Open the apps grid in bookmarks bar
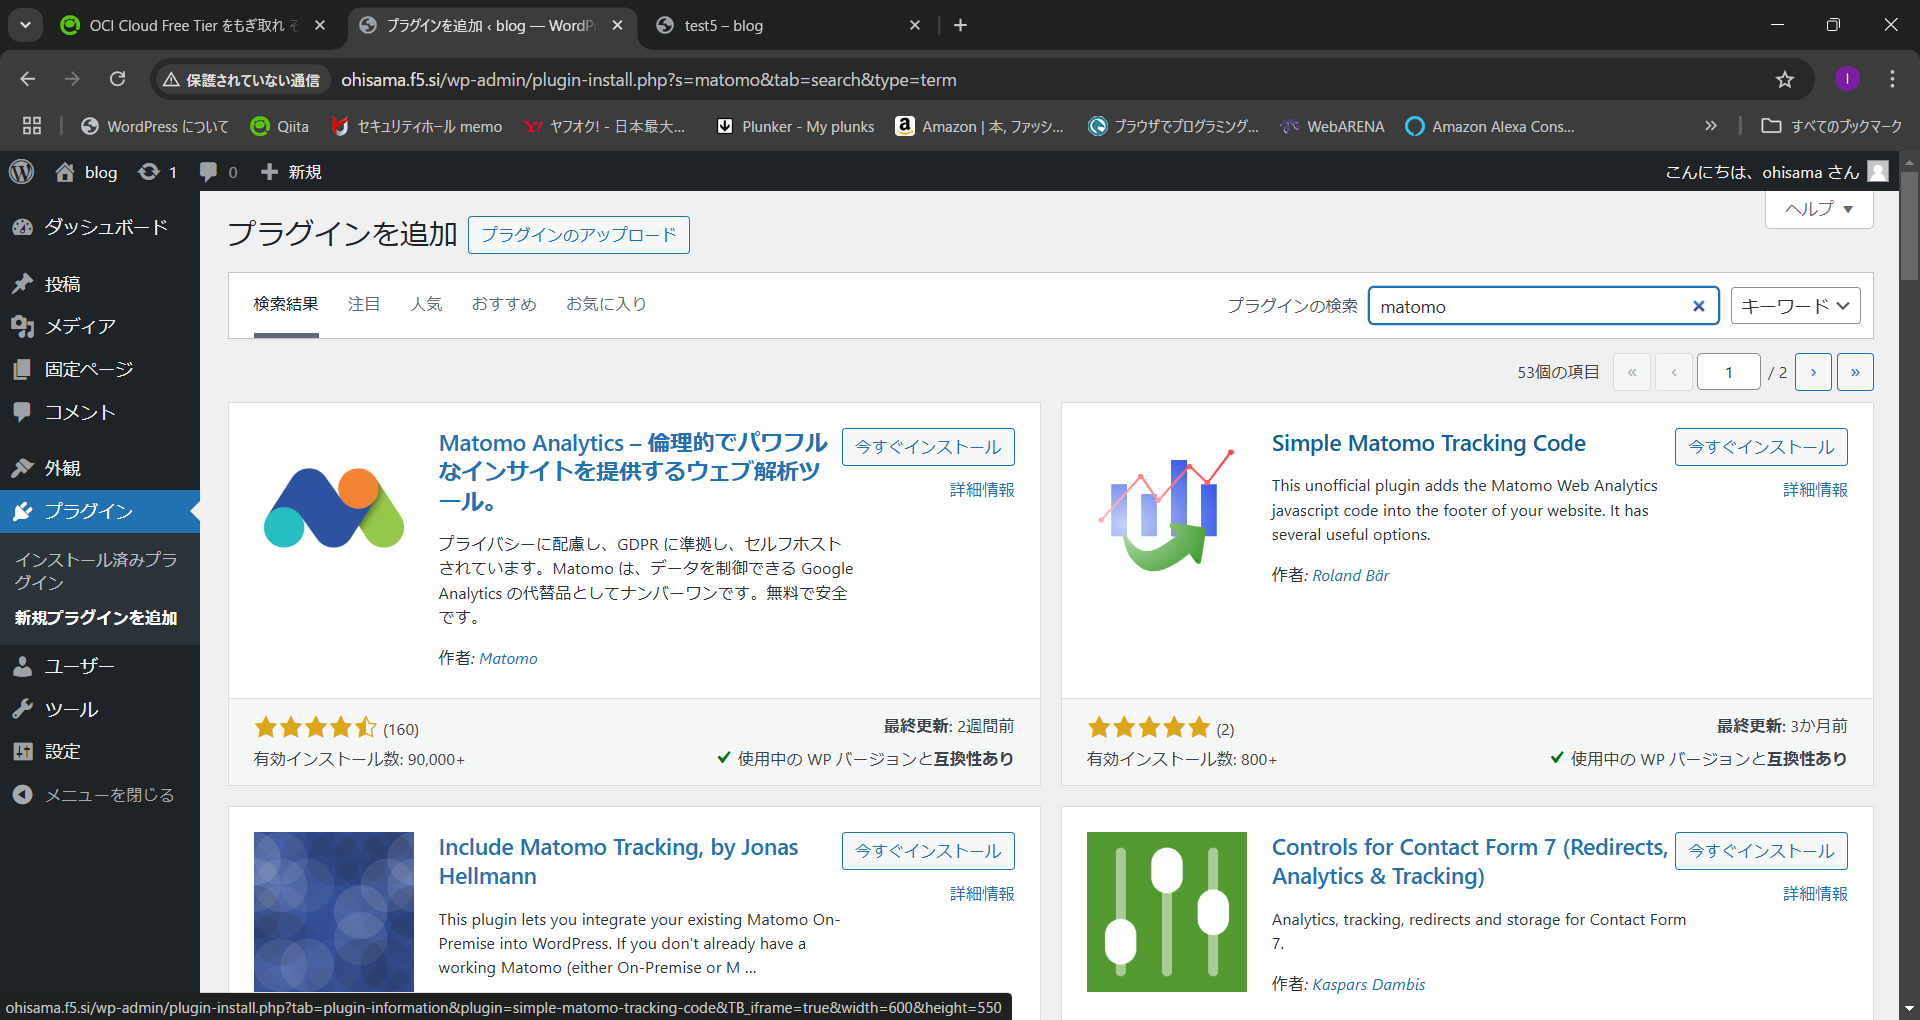This screenshot has height=1020, width=1920. [x=32, y=126]
